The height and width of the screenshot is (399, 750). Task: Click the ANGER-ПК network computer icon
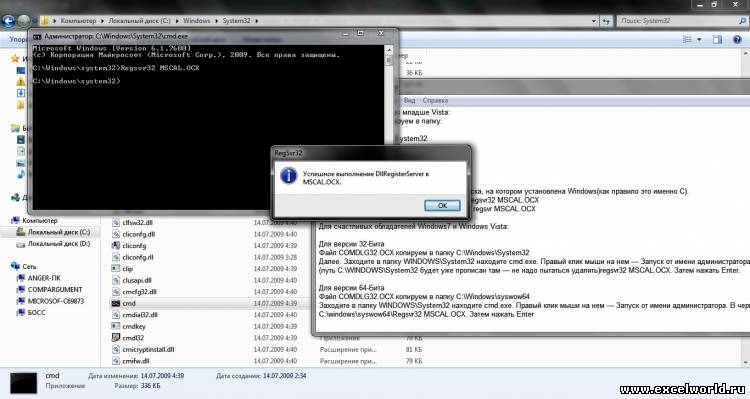[21, 278]
